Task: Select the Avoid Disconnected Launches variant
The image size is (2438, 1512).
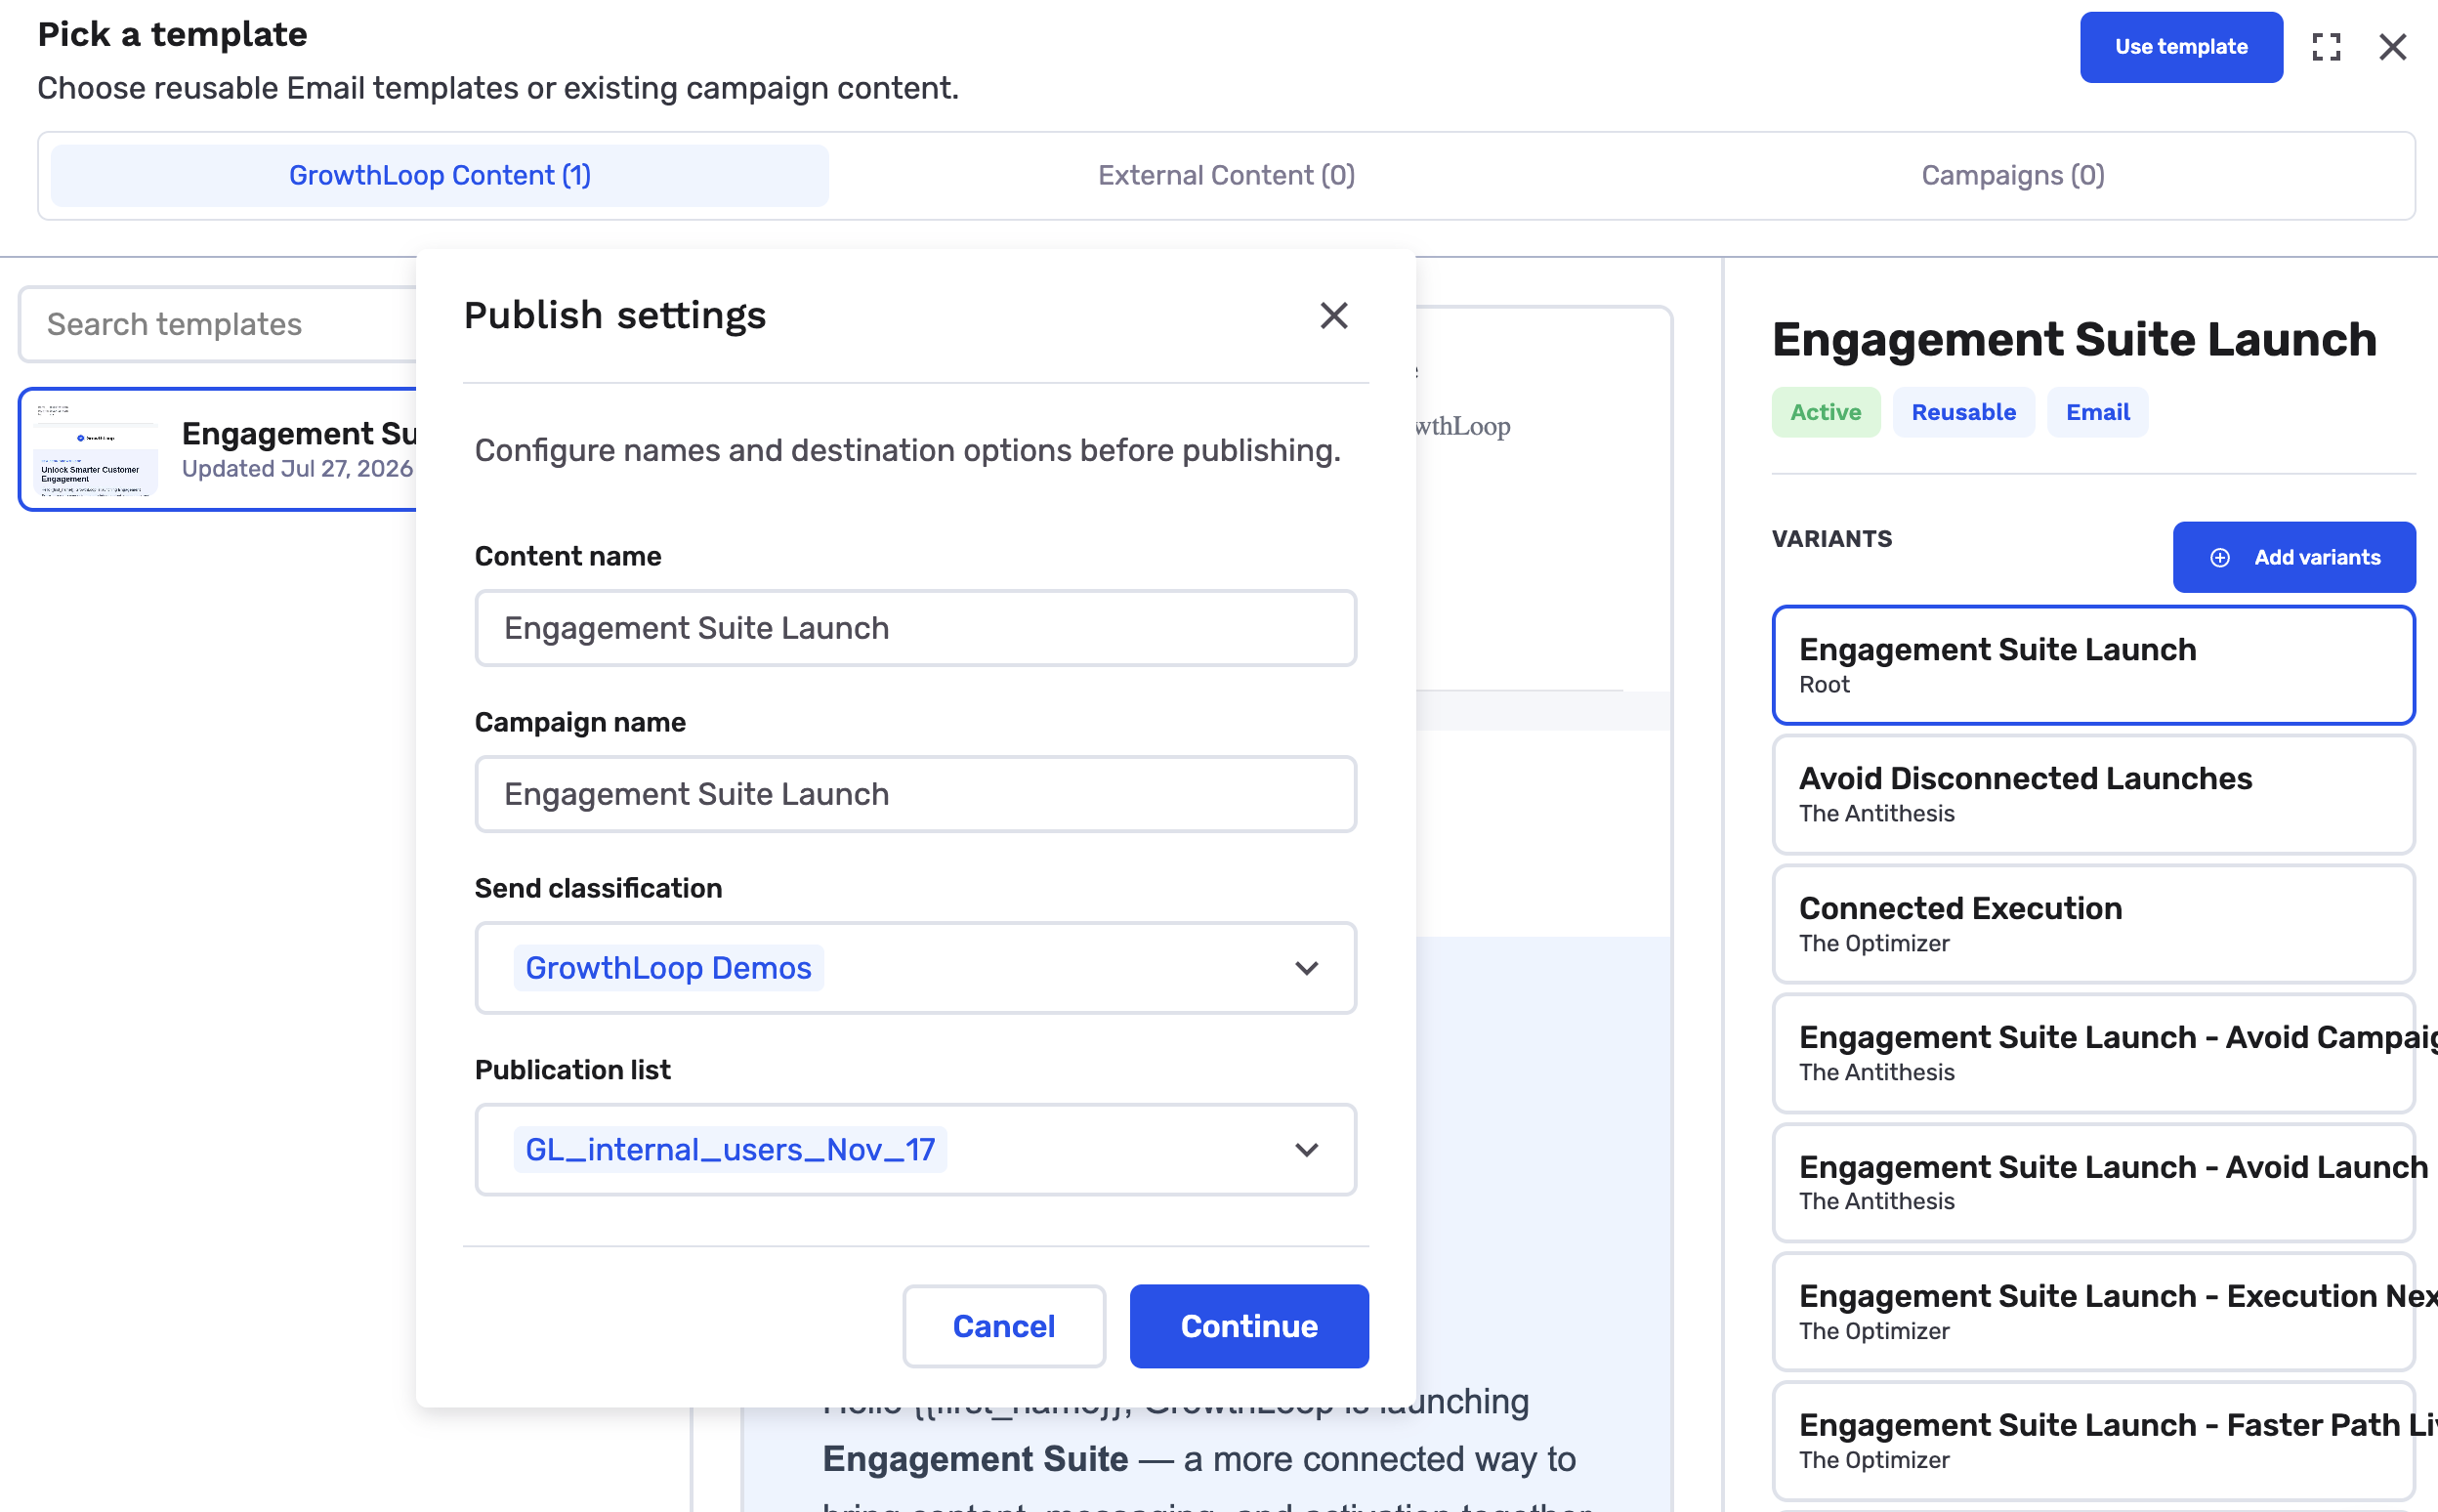Action: click(x=2093, y=794)
